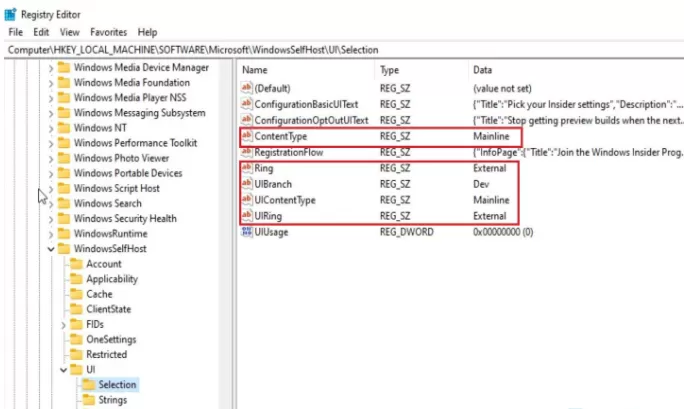Click the Ring string value icon

pos(247,168)
